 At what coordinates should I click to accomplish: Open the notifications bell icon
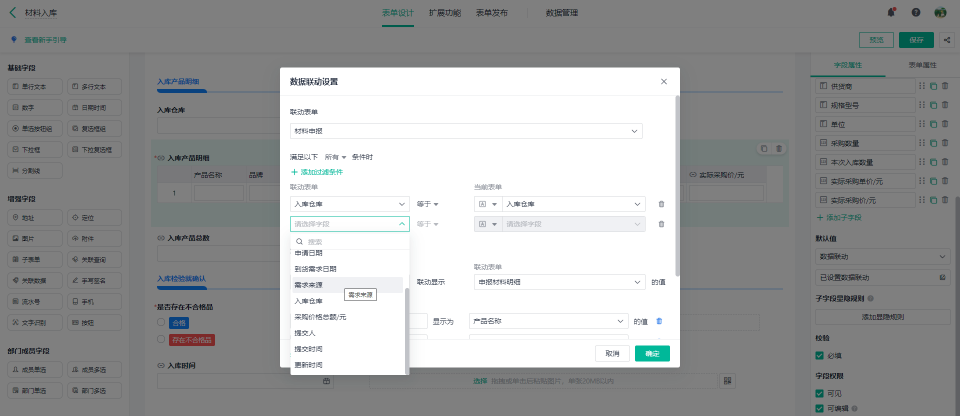point(891,12)
